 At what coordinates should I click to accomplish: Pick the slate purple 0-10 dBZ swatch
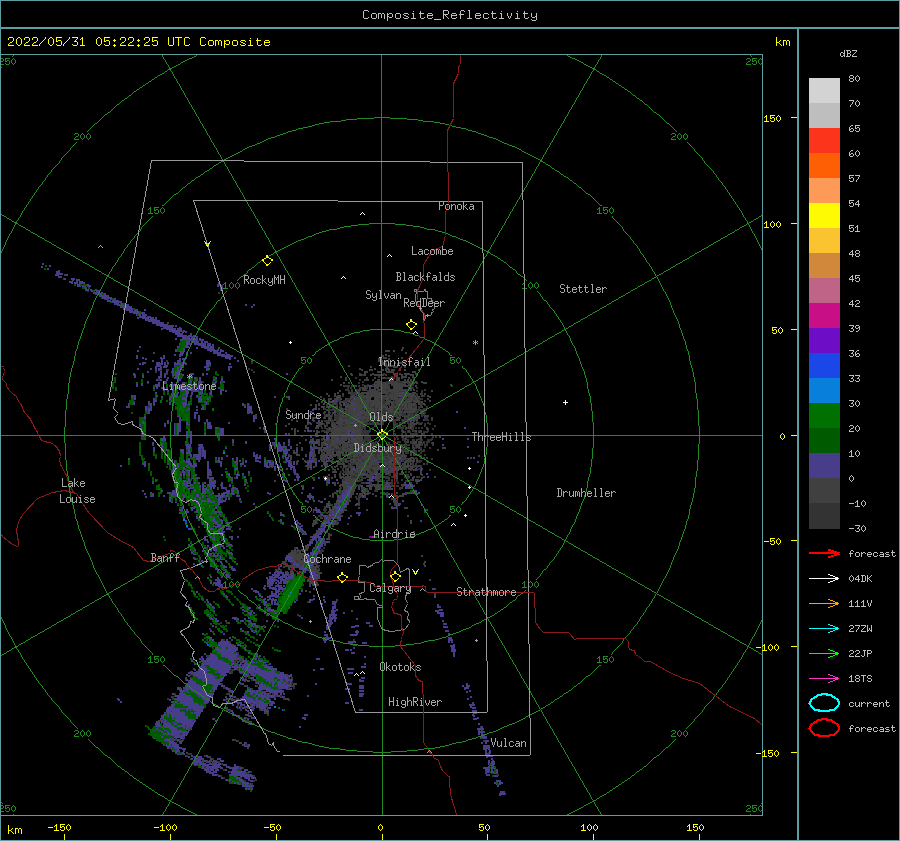(824, 466)
